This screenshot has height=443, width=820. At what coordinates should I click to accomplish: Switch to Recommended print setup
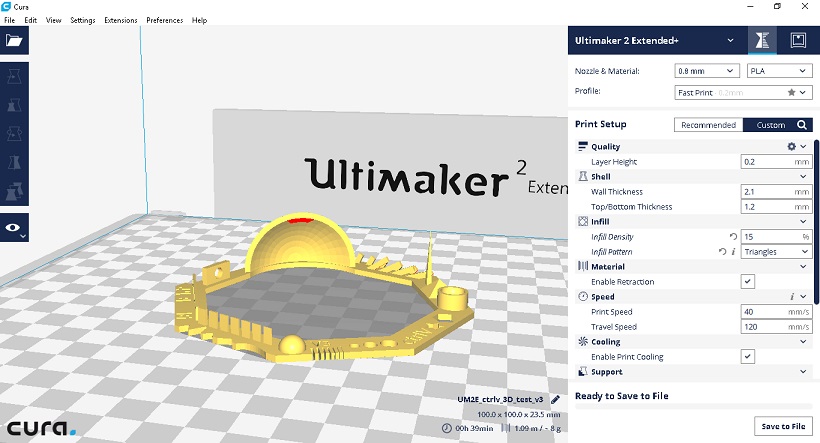(x=708, y=124)
